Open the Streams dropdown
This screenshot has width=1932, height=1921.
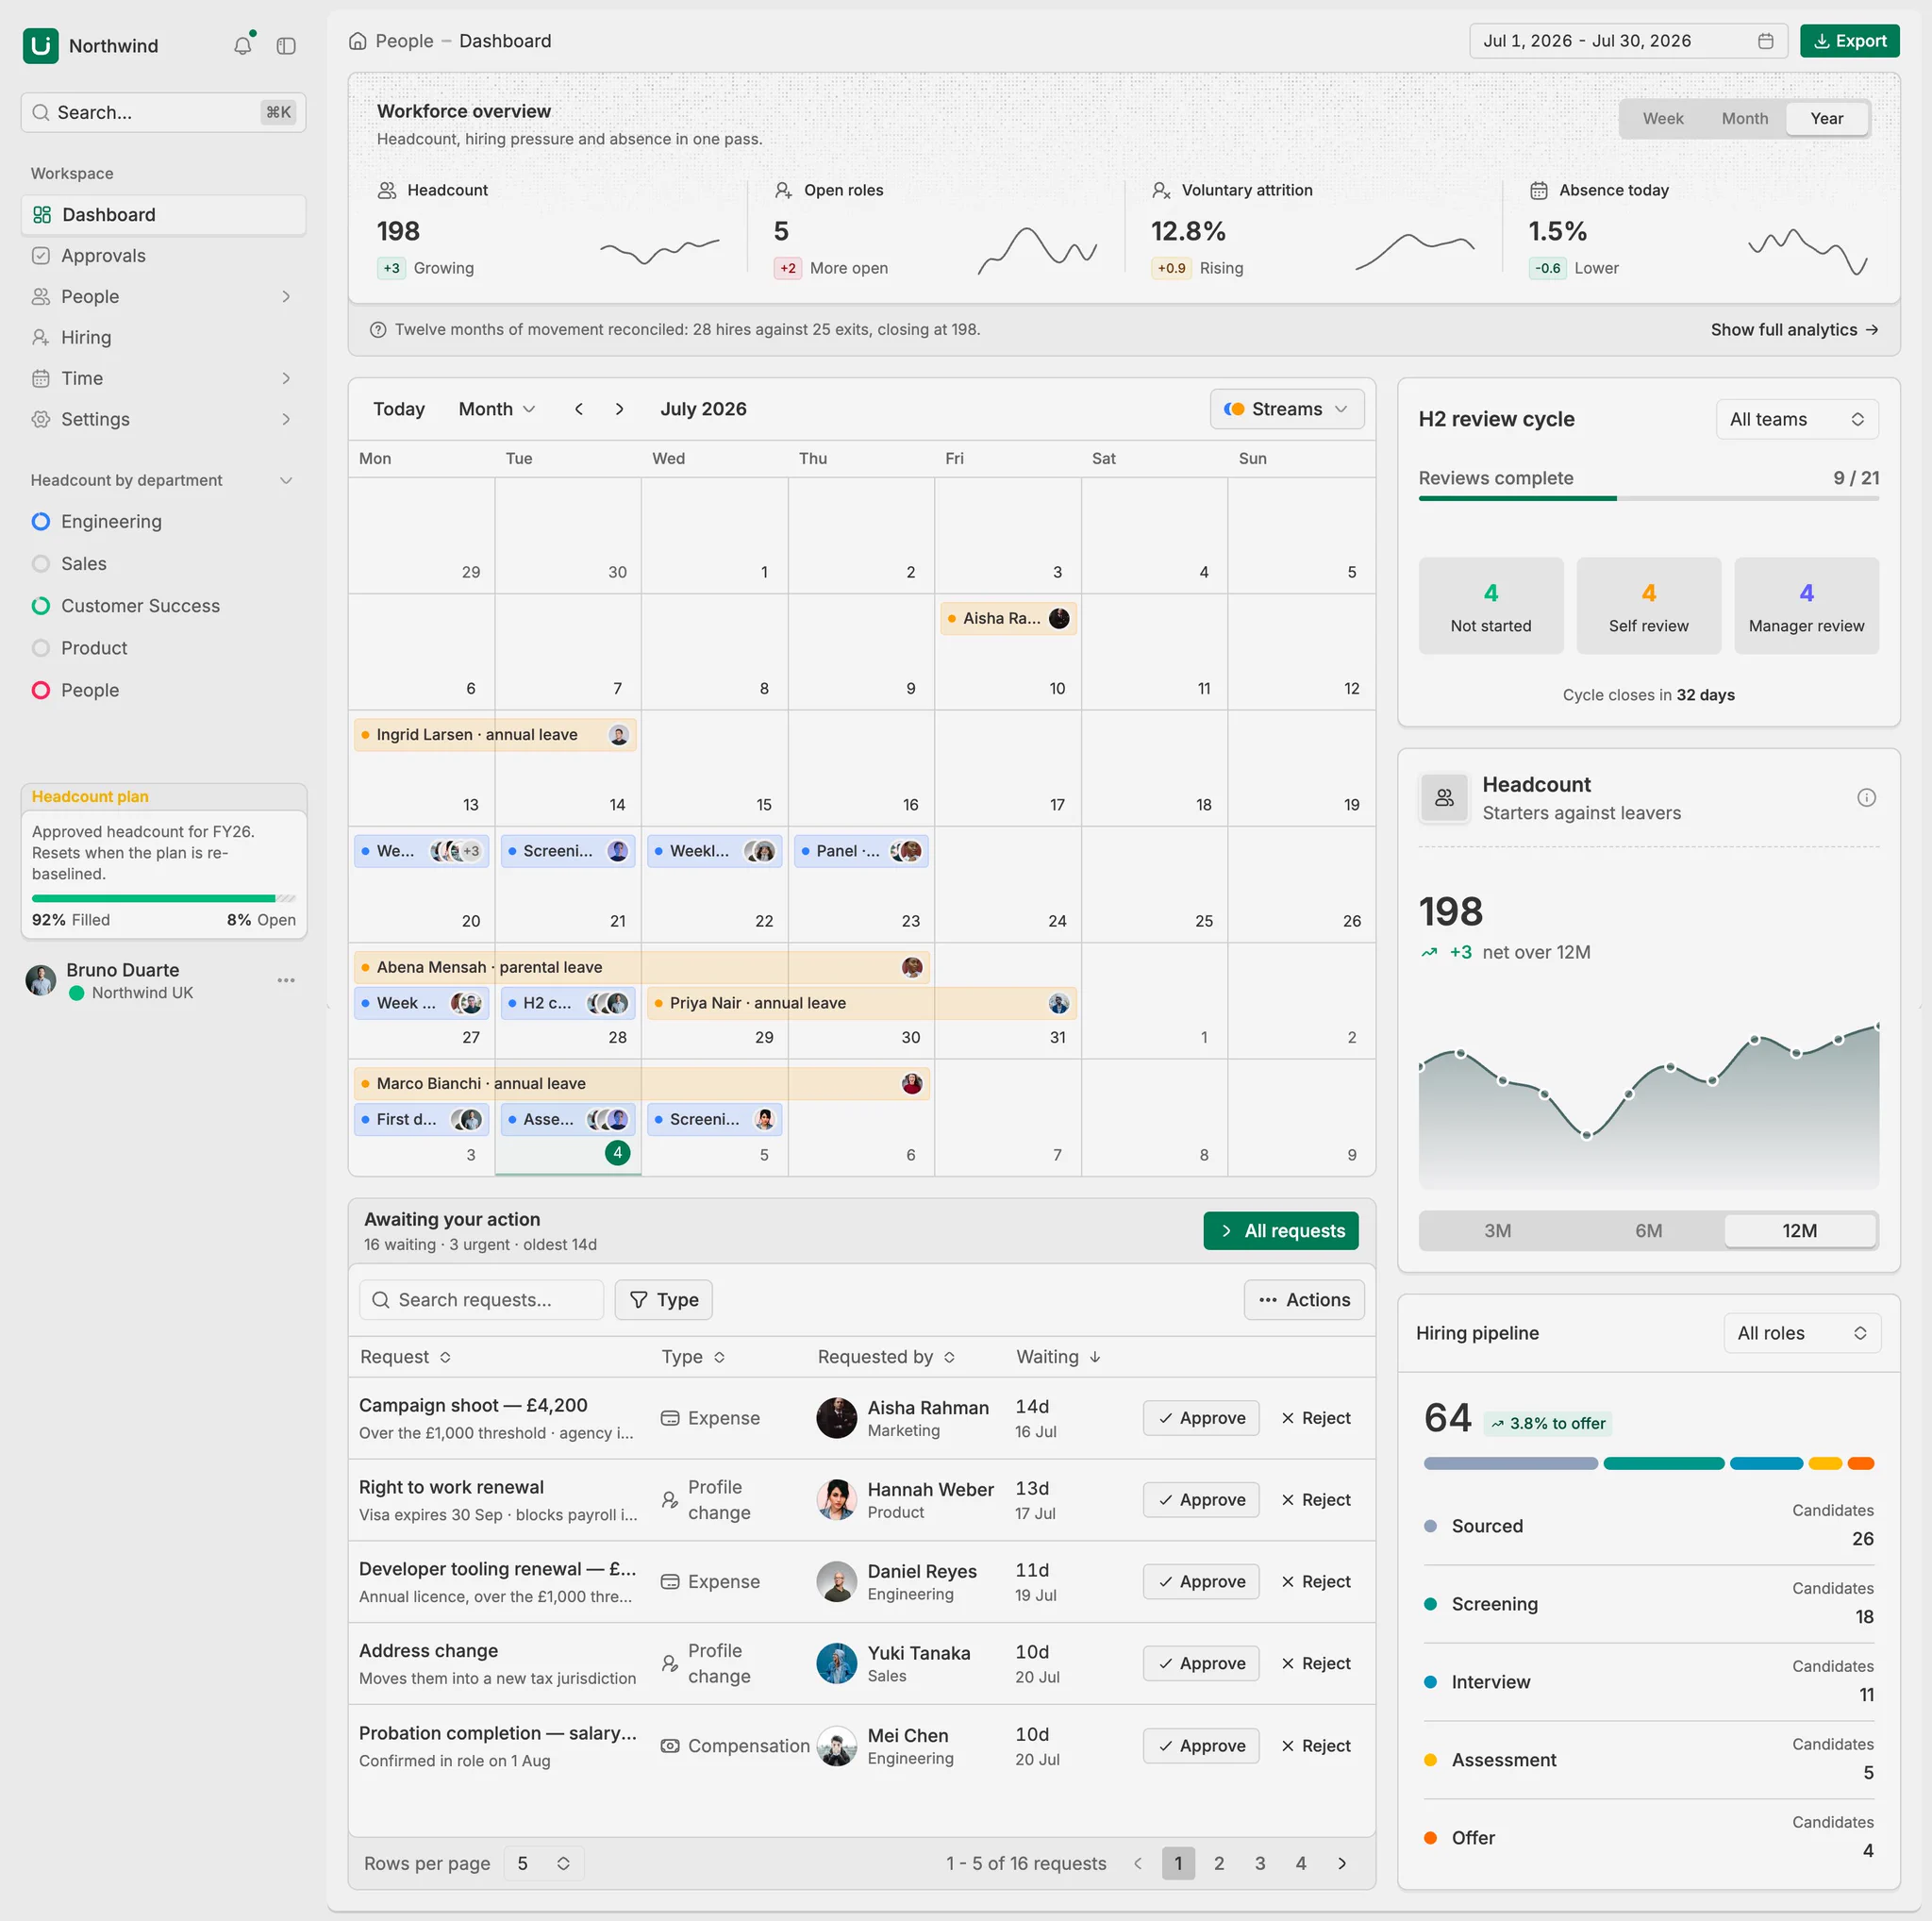coord(1286,409)
